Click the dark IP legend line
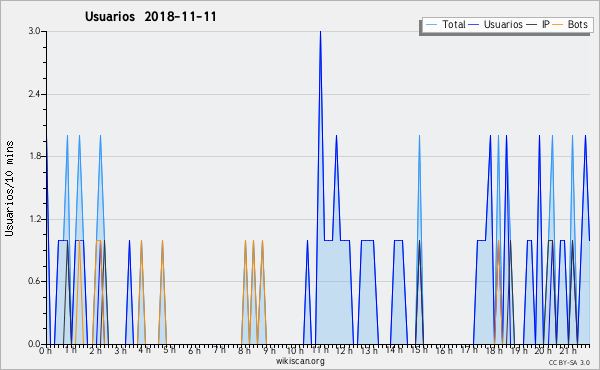The width and height of the screenshot is (600, 370). pyautogui.click(x=532, y=24)
